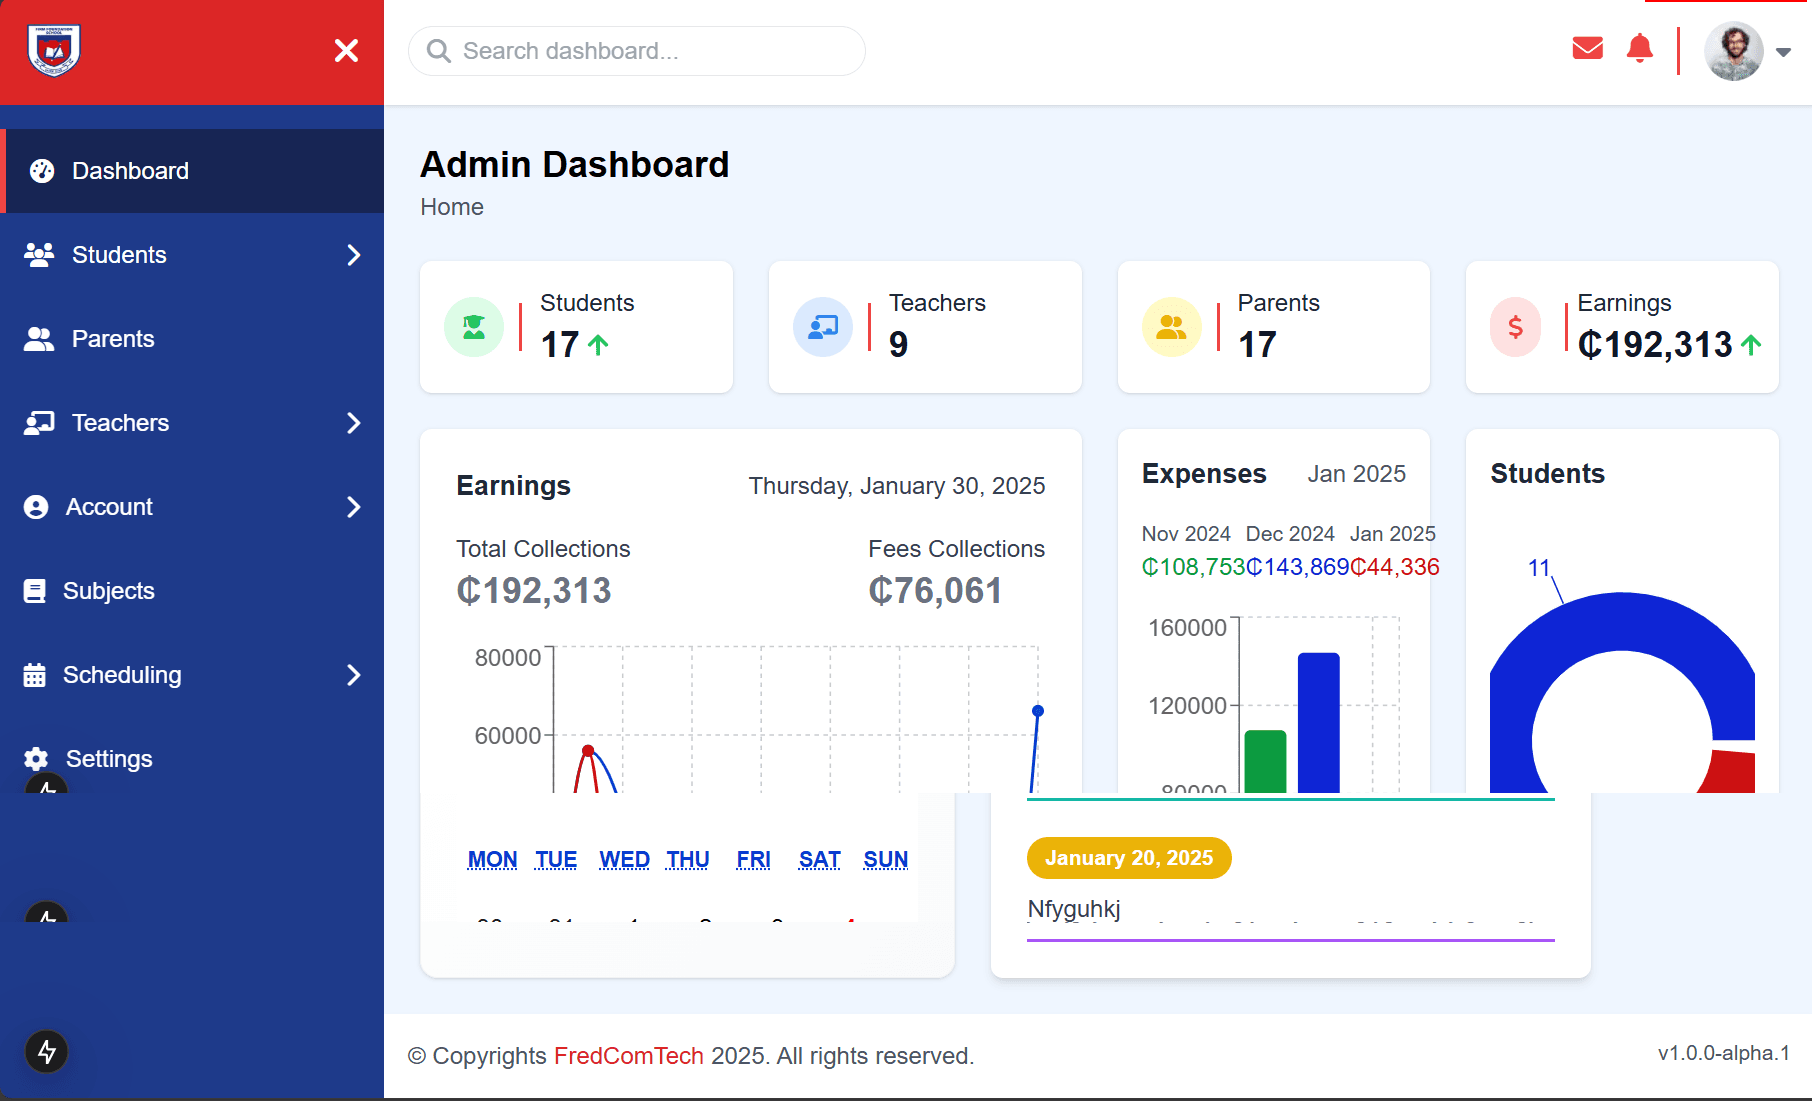Open Settings from the sidebar
The image size is (1812, 1101).
tap(108, 759)
